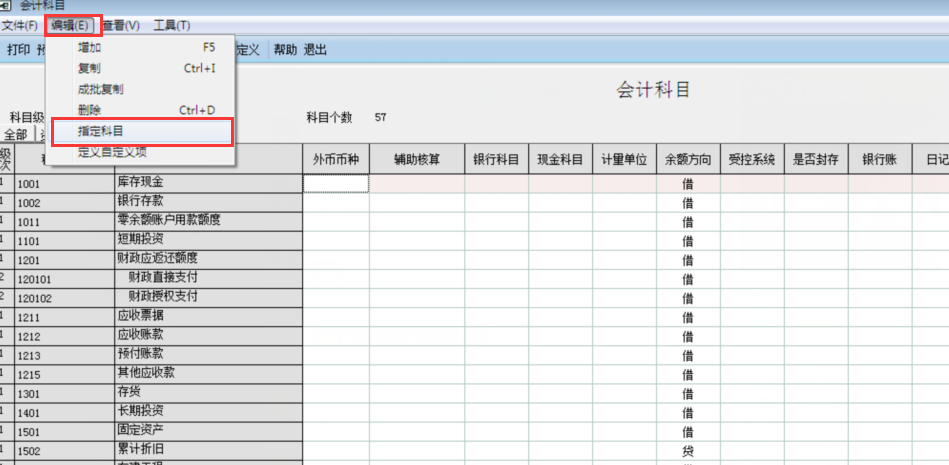The height and width of the screenshot is (465, 949).
Task: Switch to the 全部 tab
Action: [x=16, y=134]
